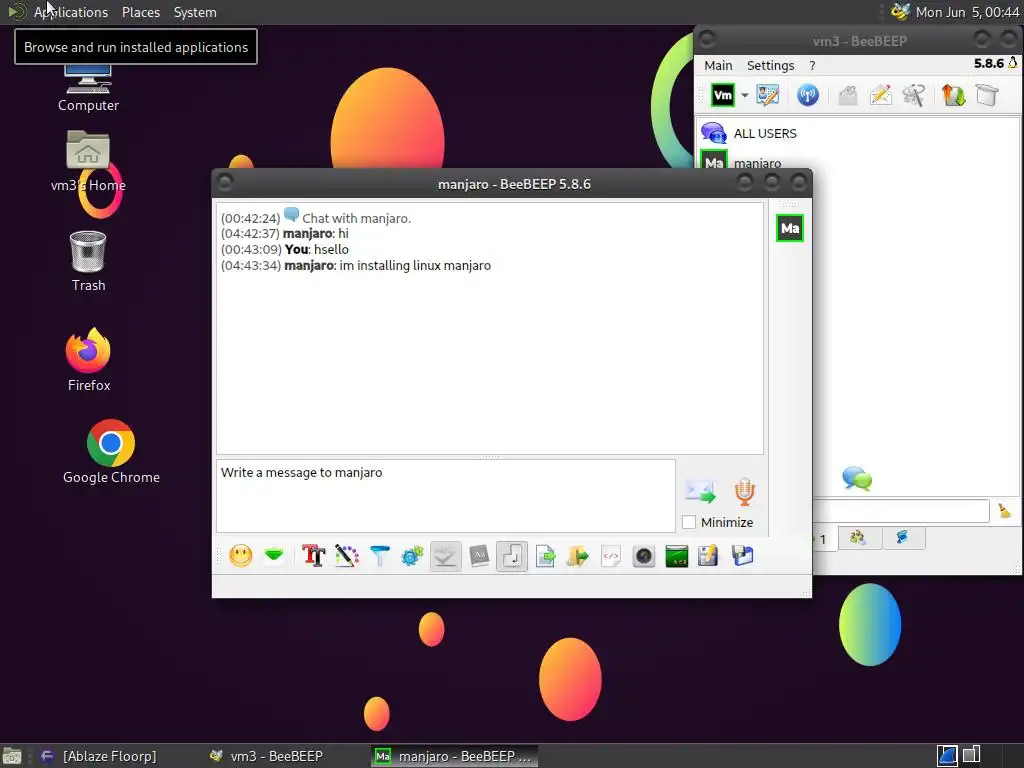
Task: Click the gray group tools icon
Action: click(x=914, y=95)
